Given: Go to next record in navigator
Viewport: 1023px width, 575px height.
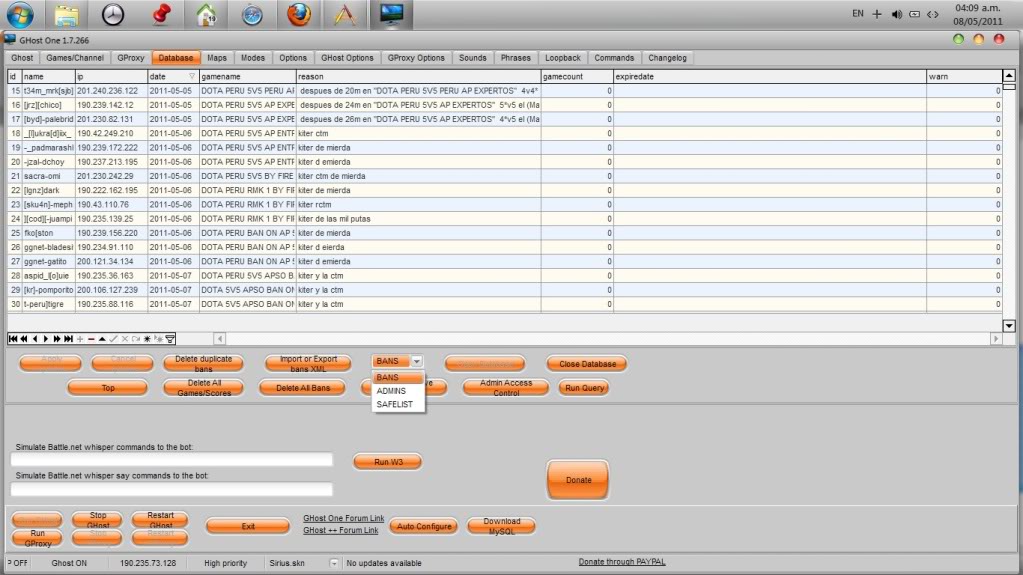Looking at the screenshot, I should point(46,339).
